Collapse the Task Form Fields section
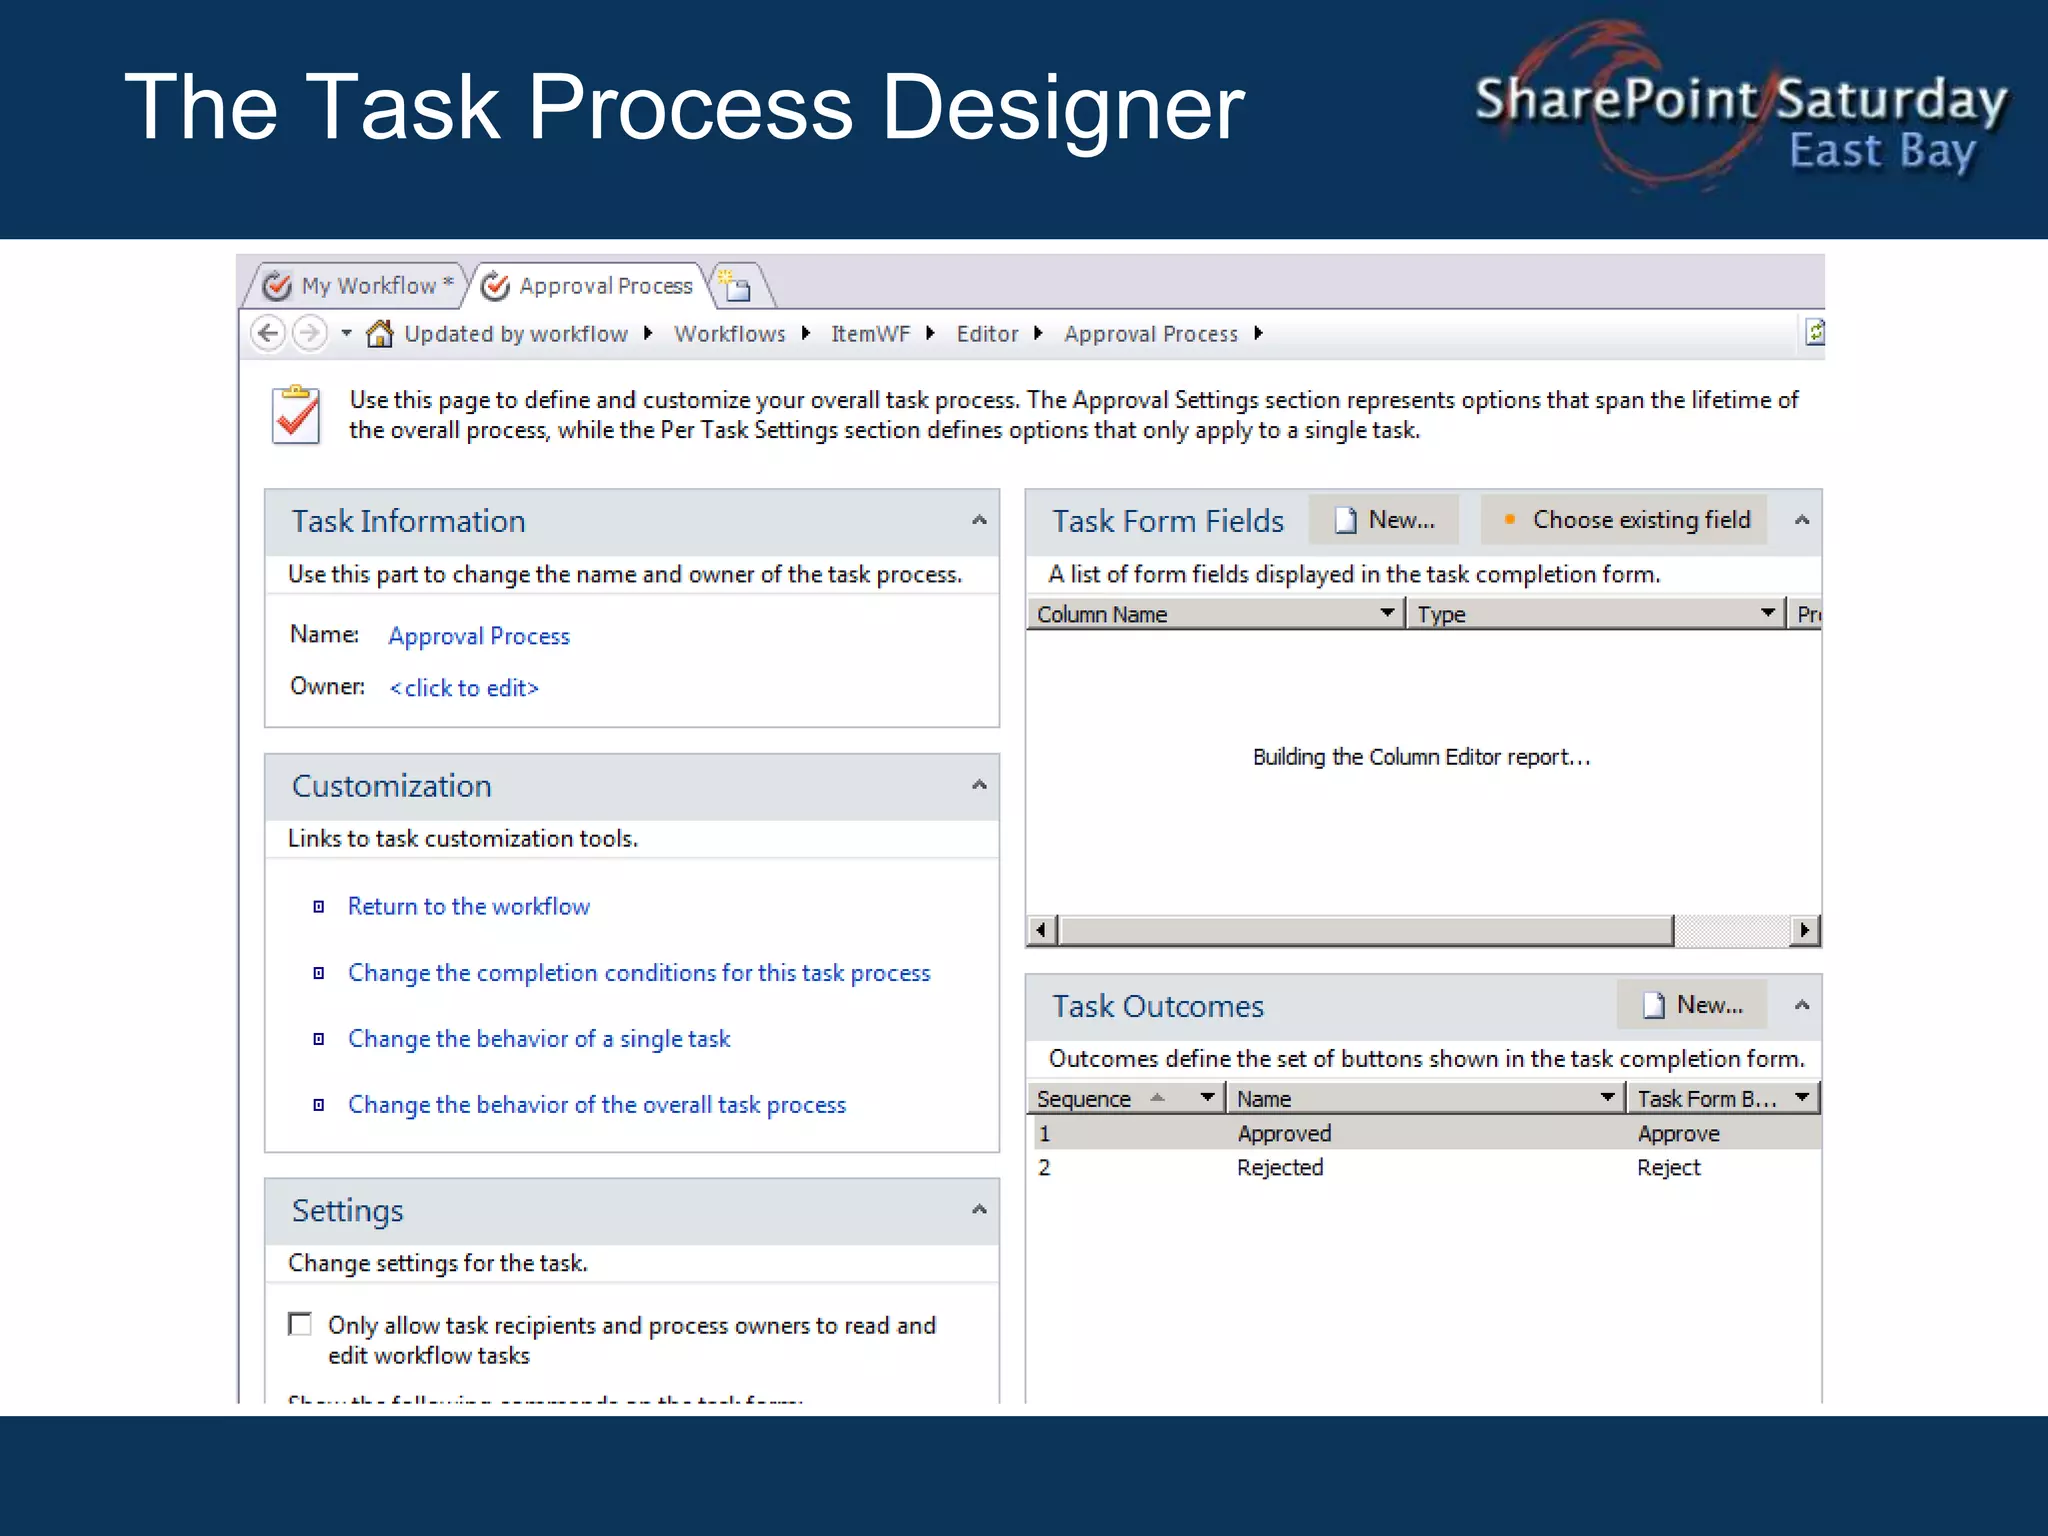 1802,520
